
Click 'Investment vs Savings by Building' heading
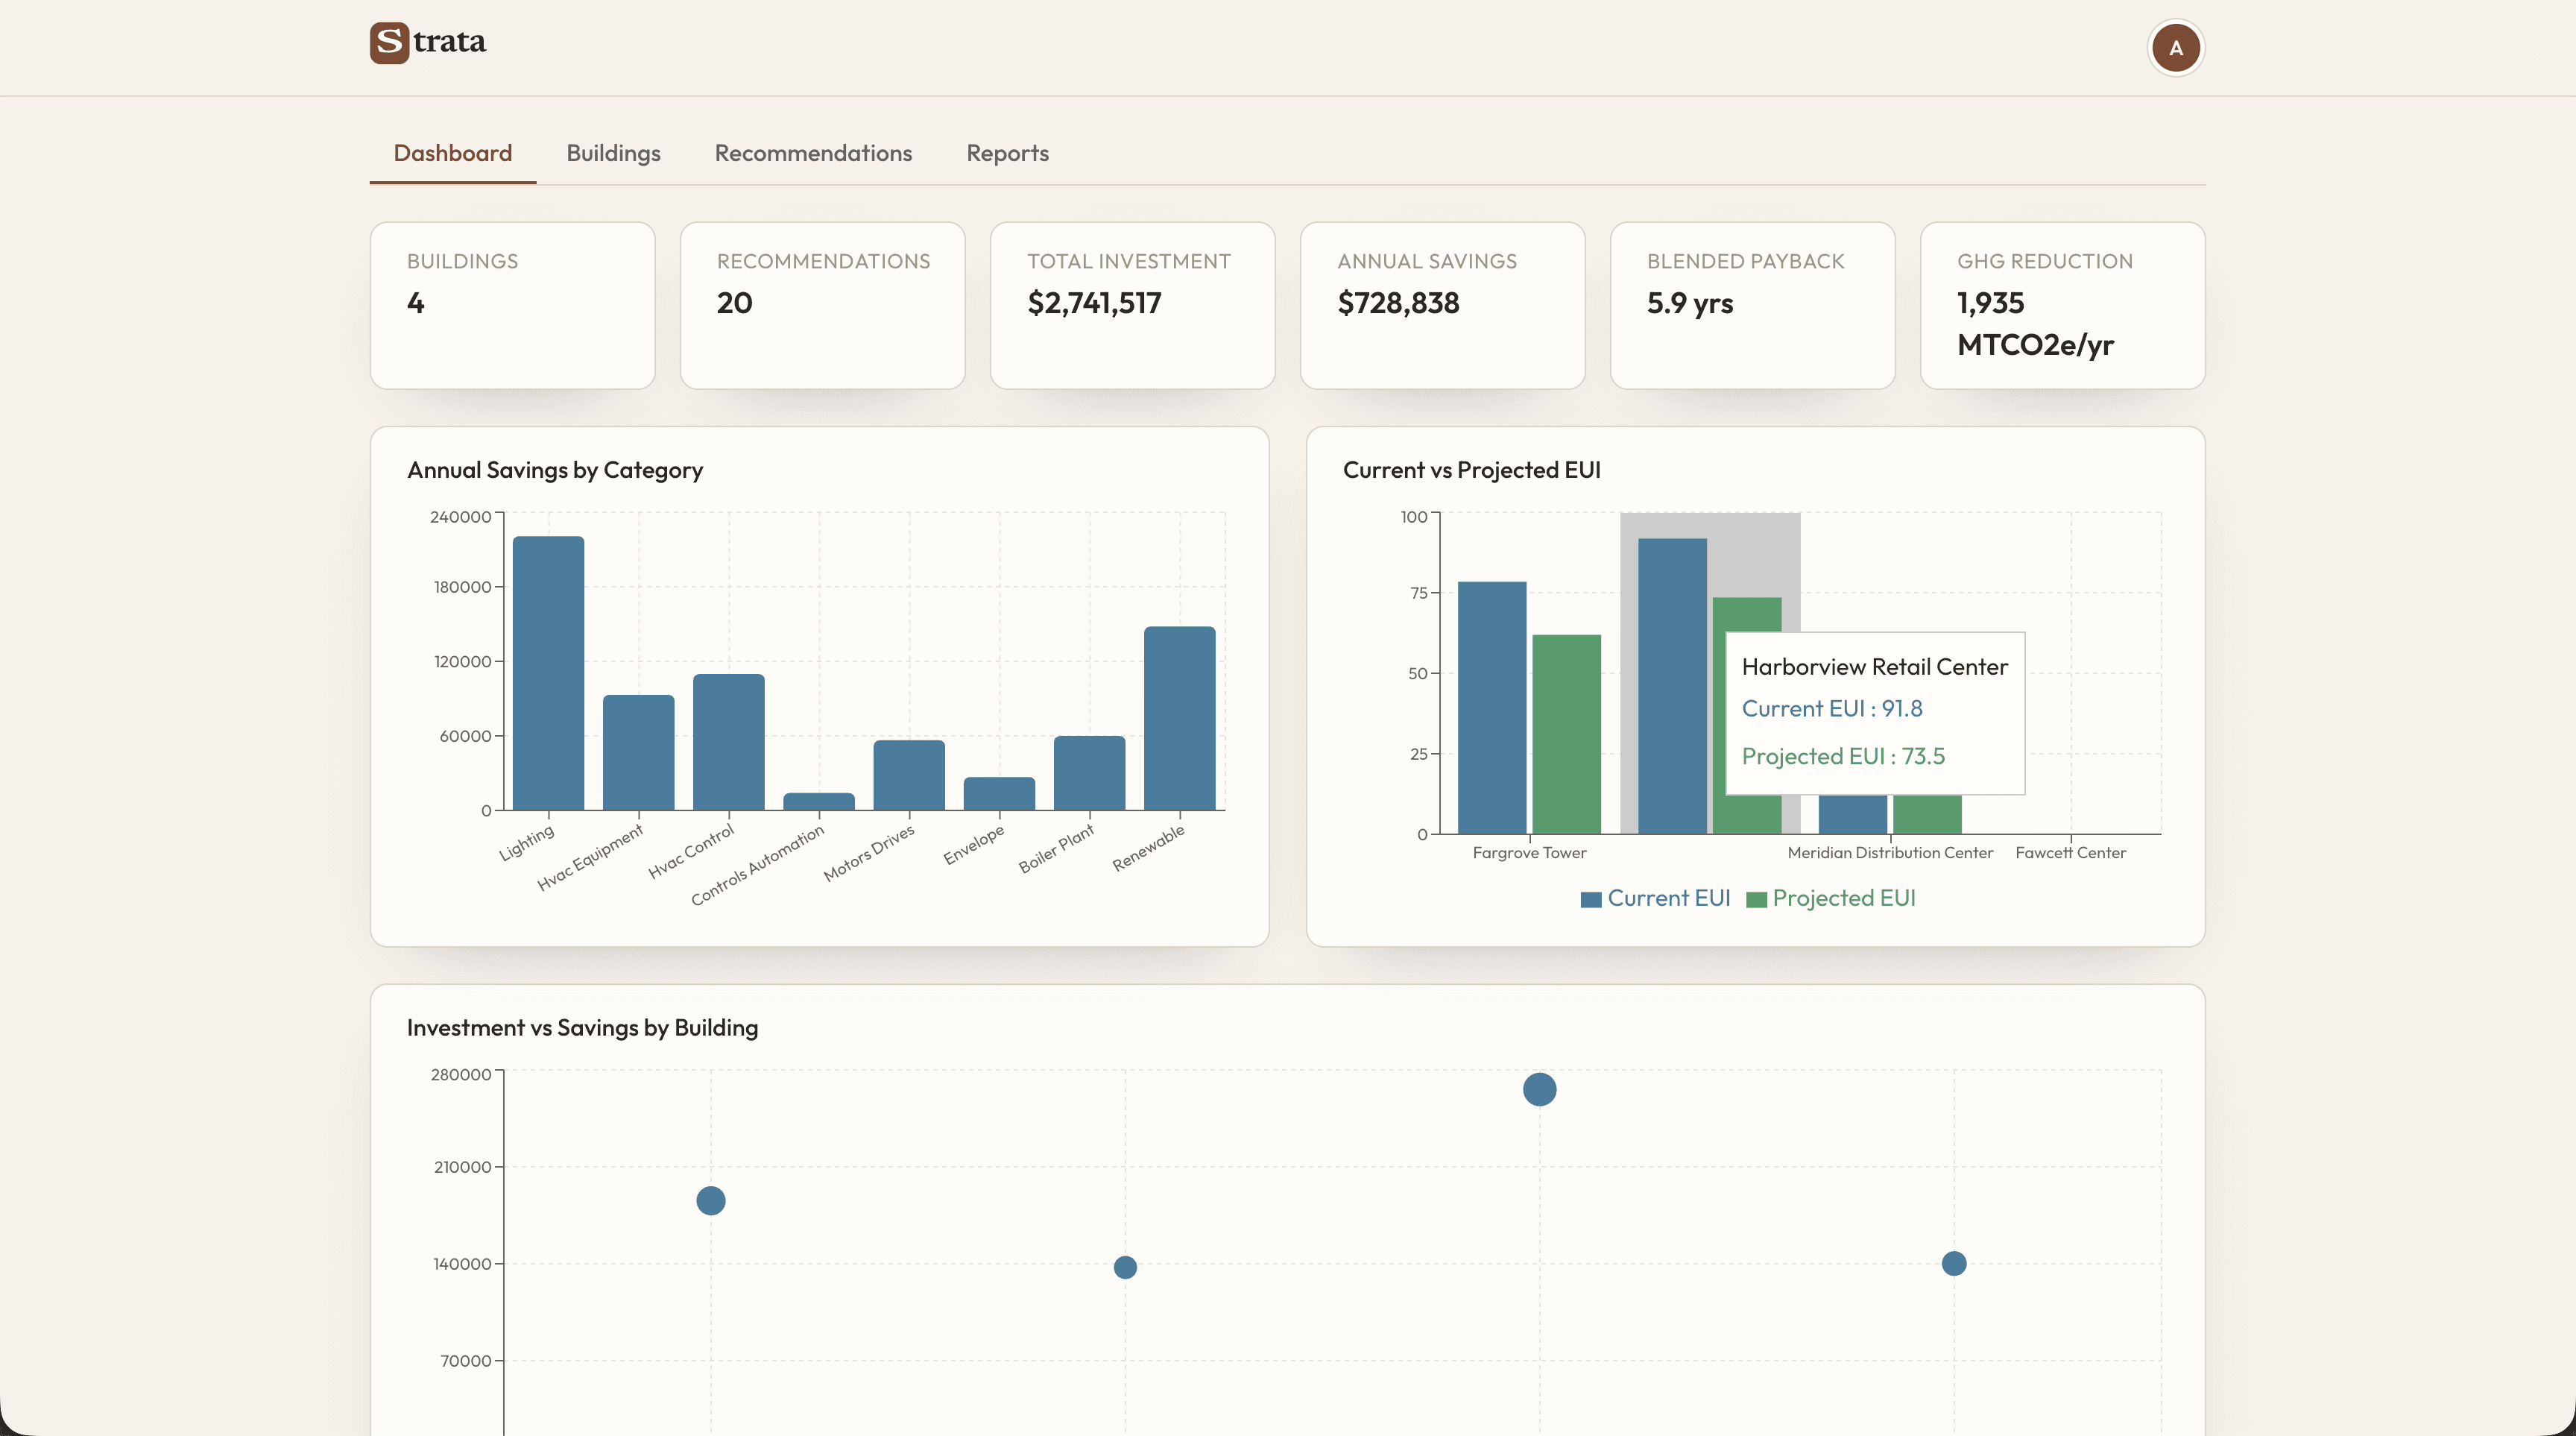point(582,1028)
